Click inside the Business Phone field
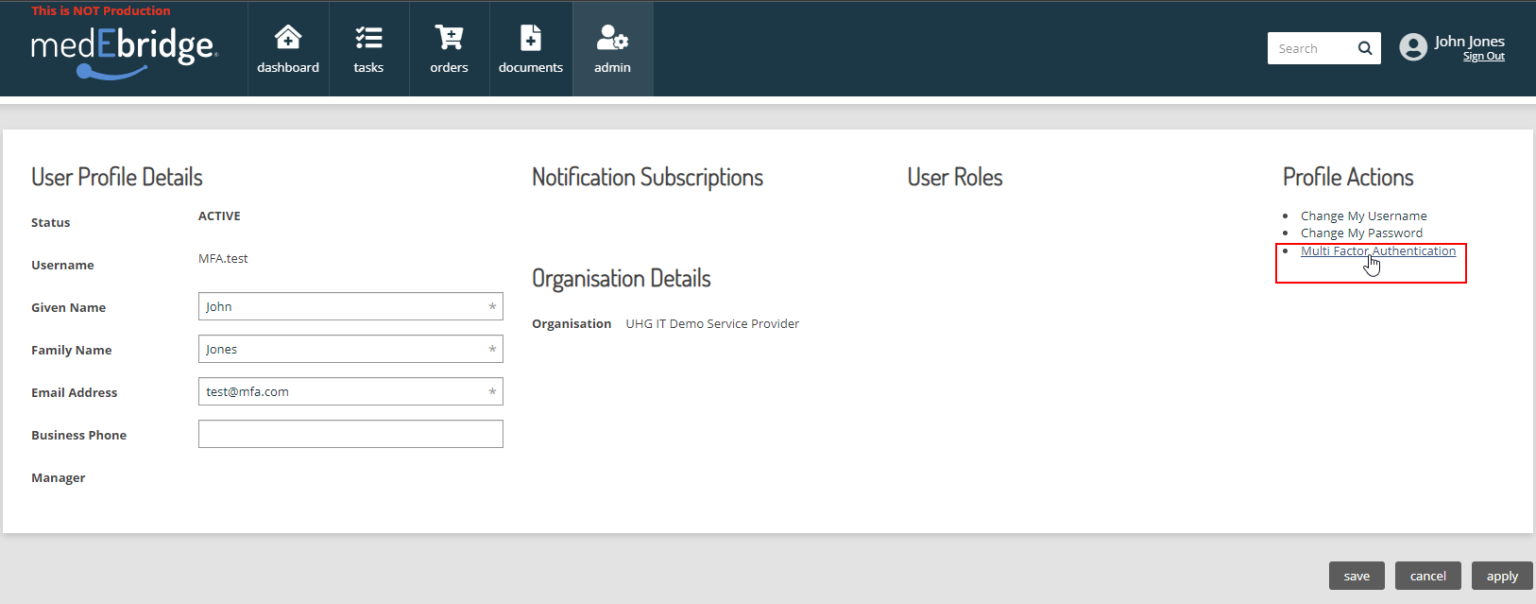 [x=350, y=433]
